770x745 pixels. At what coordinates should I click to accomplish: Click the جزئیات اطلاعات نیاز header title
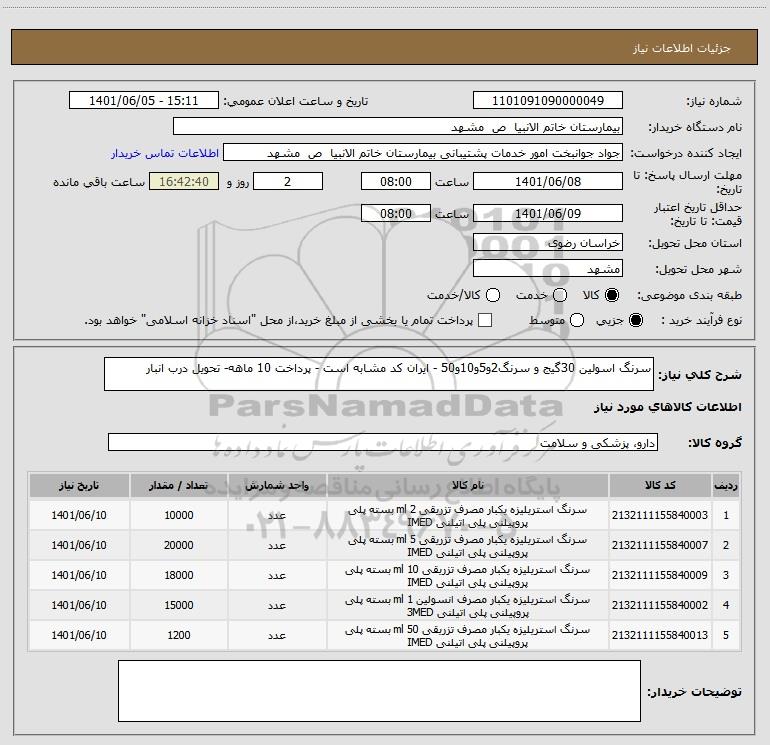click(x=682, y=48)
